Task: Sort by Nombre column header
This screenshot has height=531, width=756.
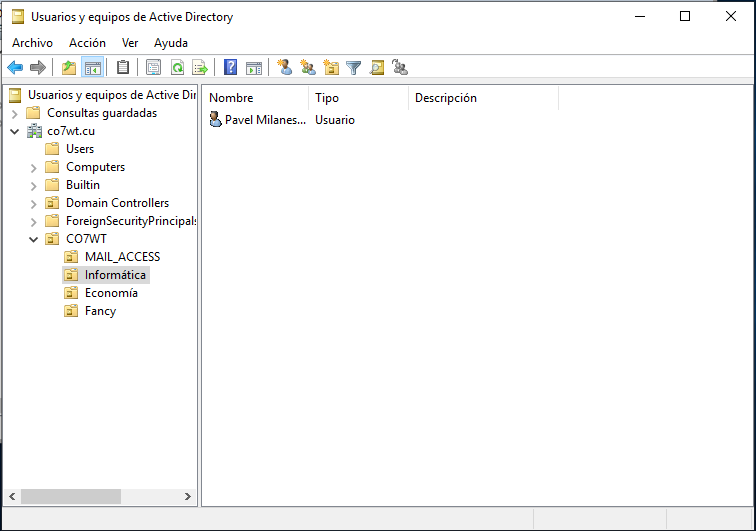Action: tap(256, 98)
